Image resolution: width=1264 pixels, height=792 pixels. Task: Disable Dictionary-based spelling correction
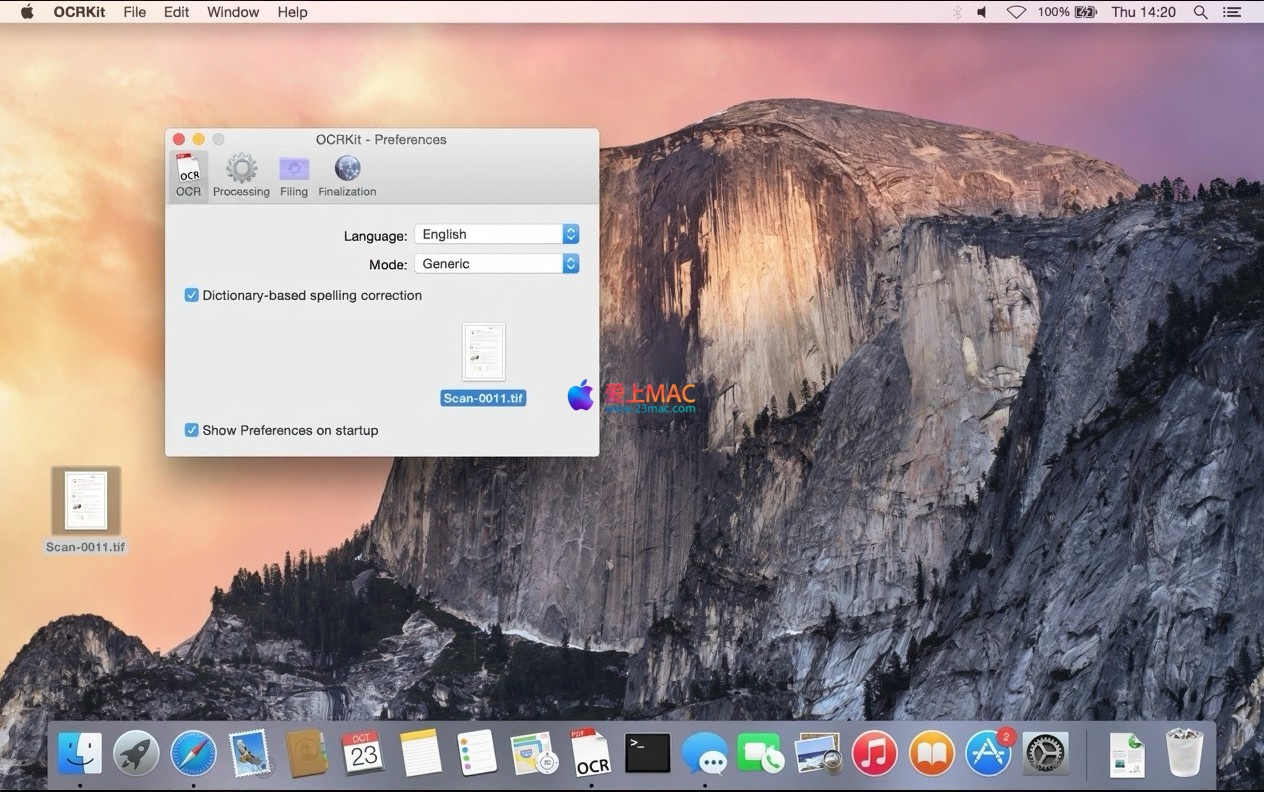pyautogui.click(x=192, y=295)
